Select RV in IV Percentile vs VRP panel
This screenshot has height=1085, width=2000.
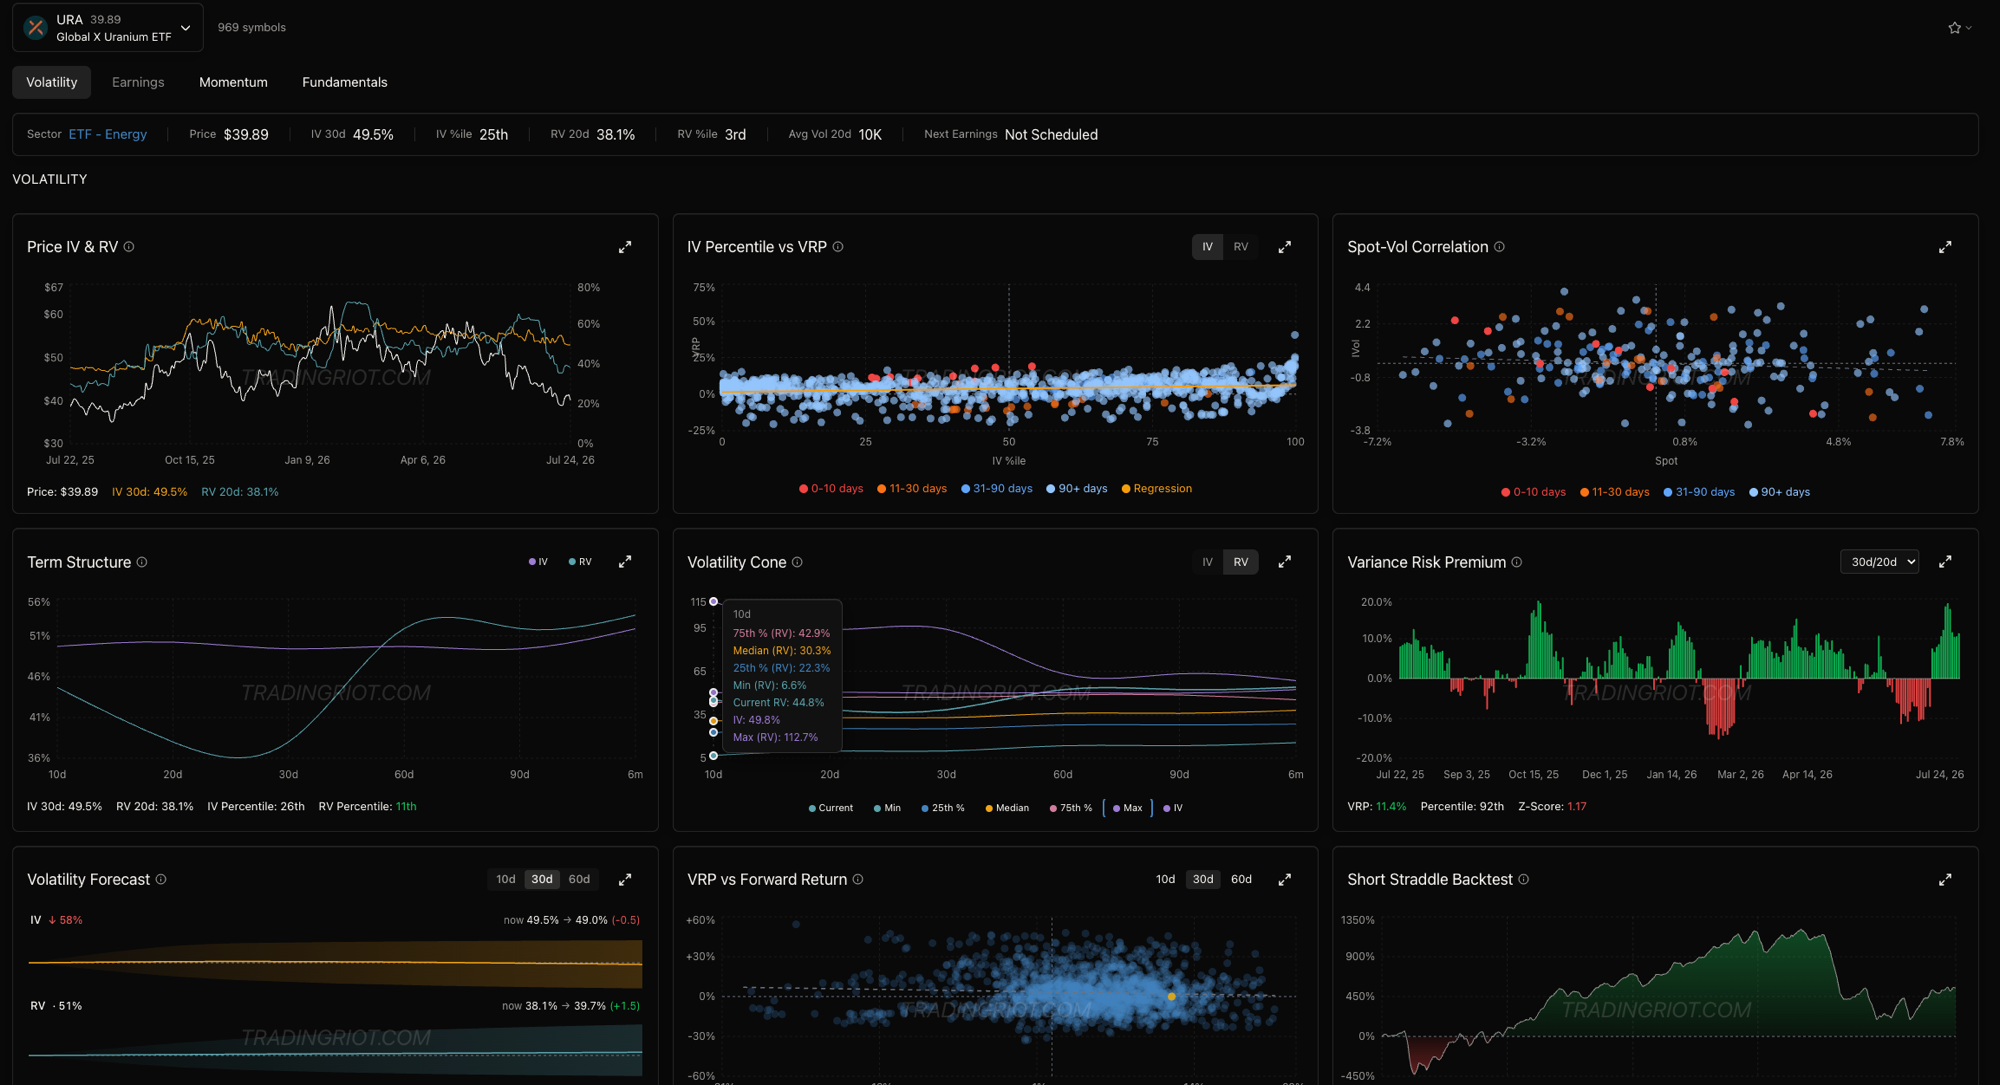pos(1241,247)
